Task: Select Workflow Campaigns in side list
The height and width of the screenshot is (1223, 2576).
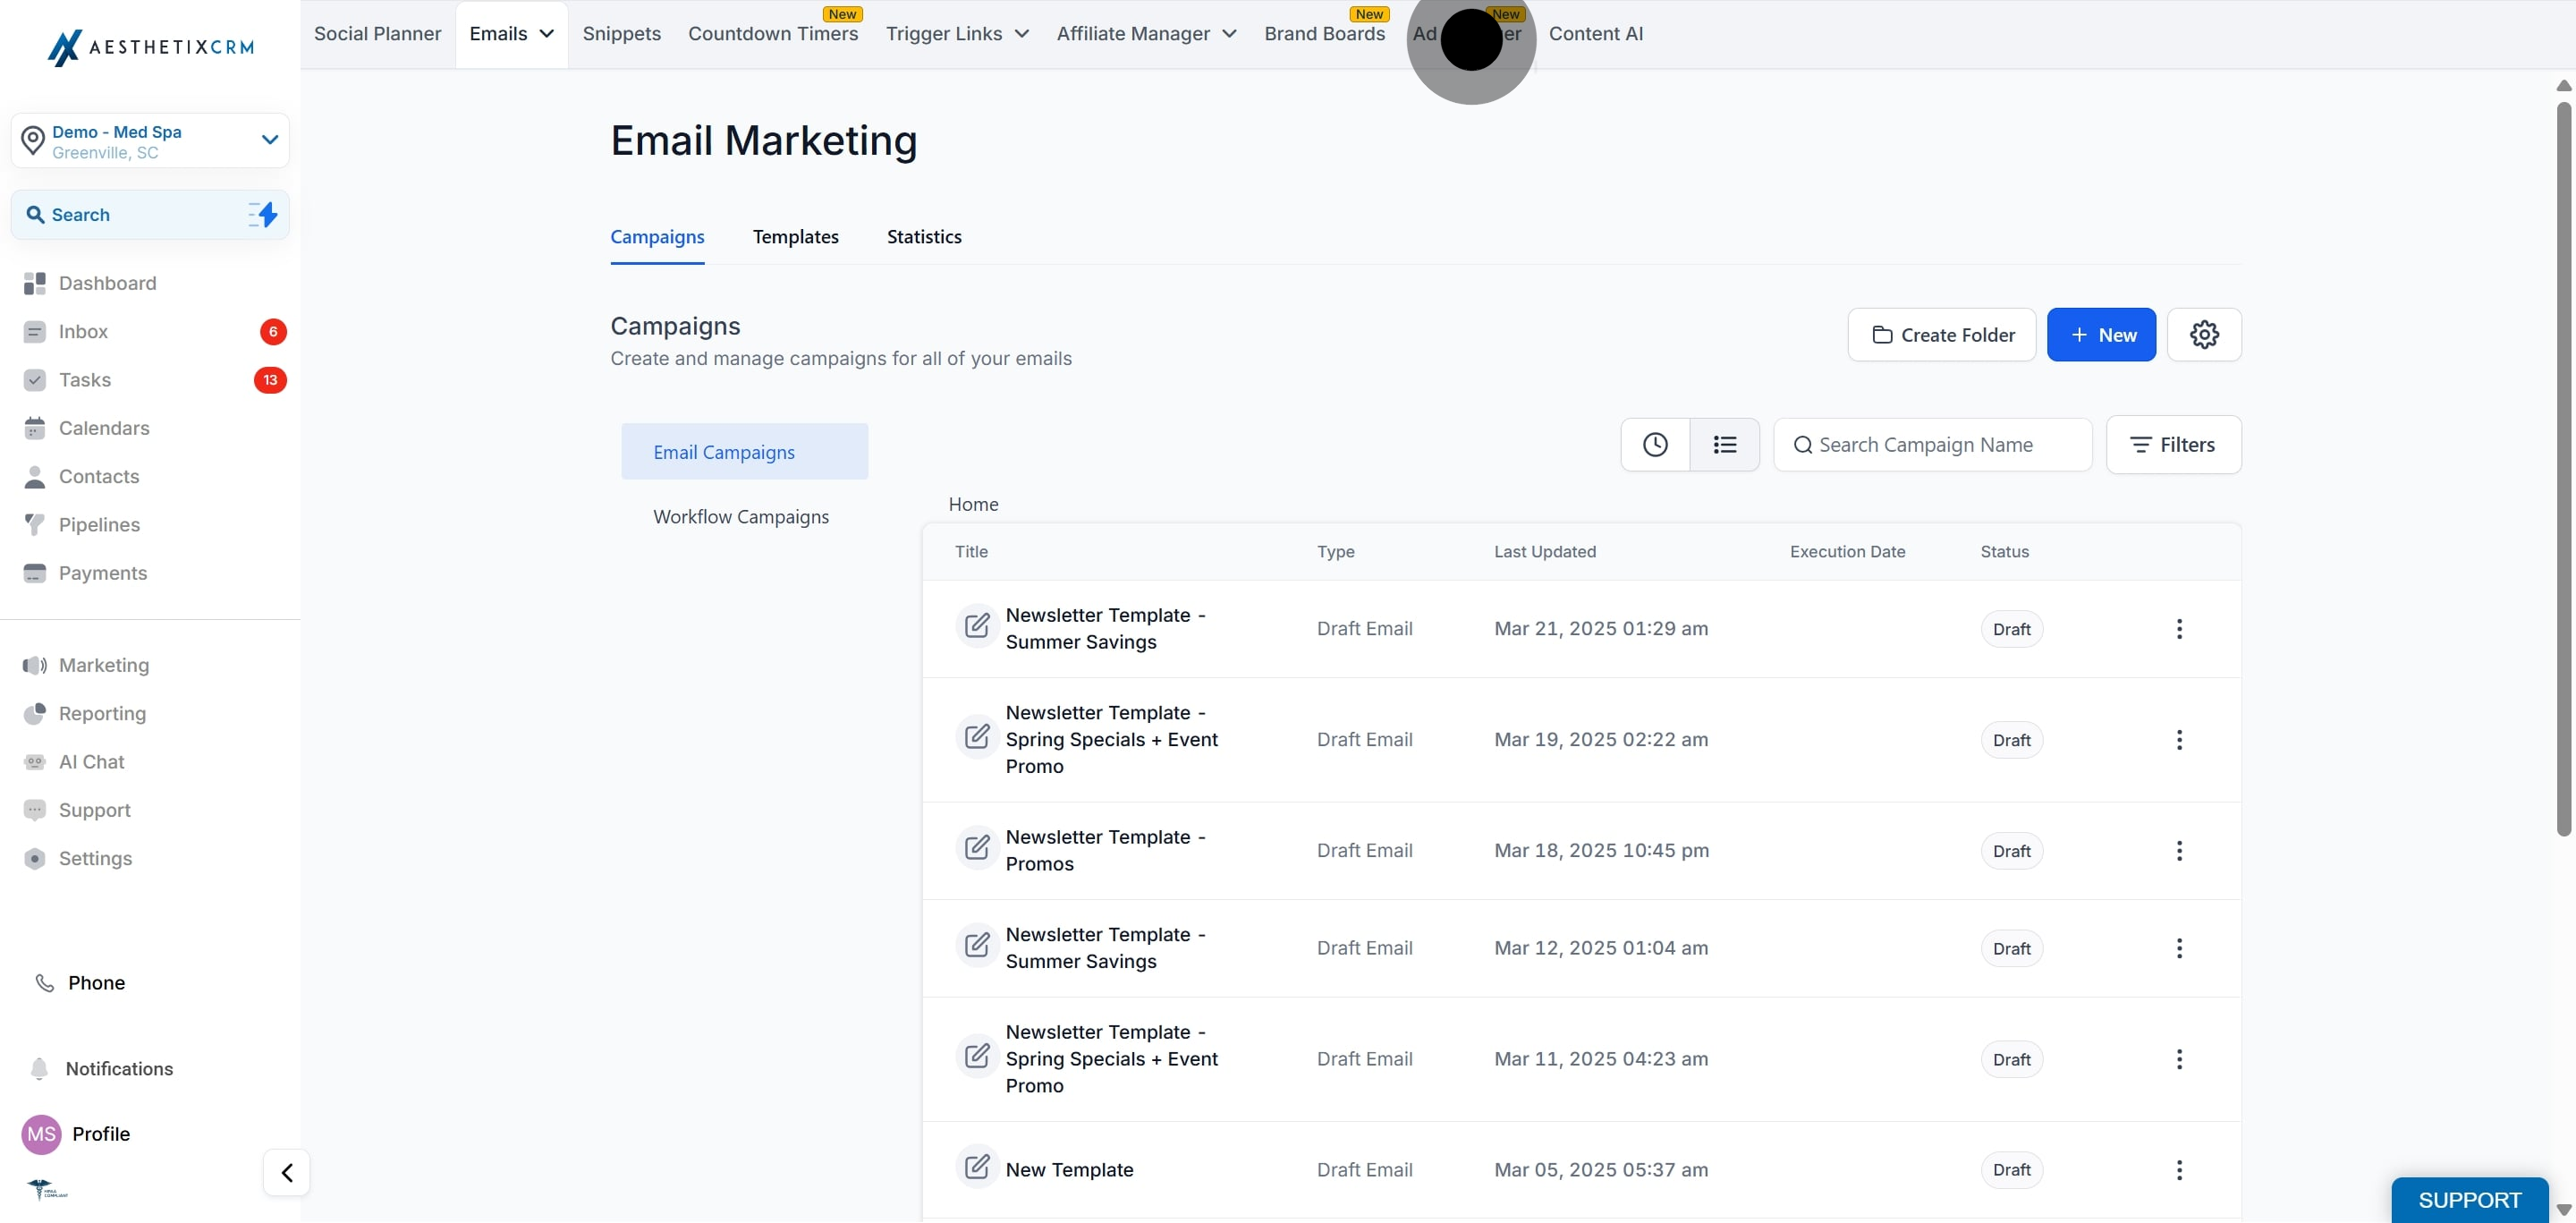Action: pyautogui.click(x=741, y=517)
